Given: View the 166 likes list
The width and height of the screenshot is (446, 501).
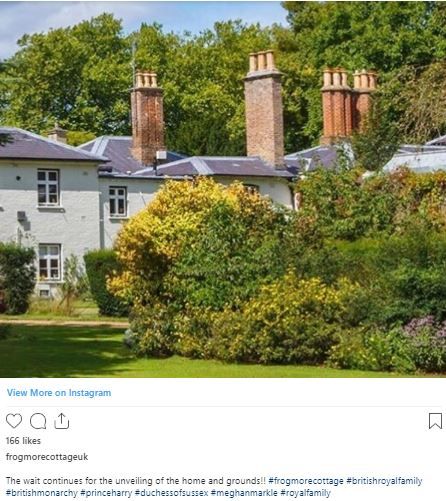Looking at the screenshot, I should pyautogui.click(x=23, y=441).
